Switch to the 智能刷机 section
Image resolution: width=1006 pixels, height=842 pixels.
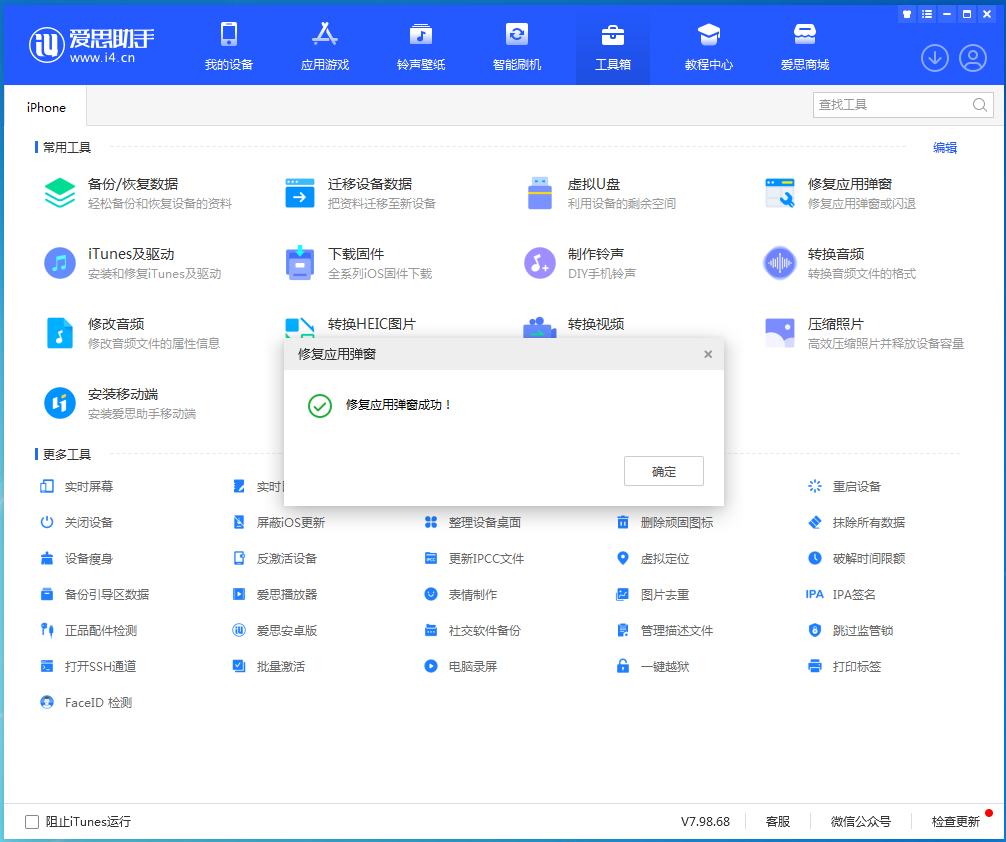(x=516, y=45)
